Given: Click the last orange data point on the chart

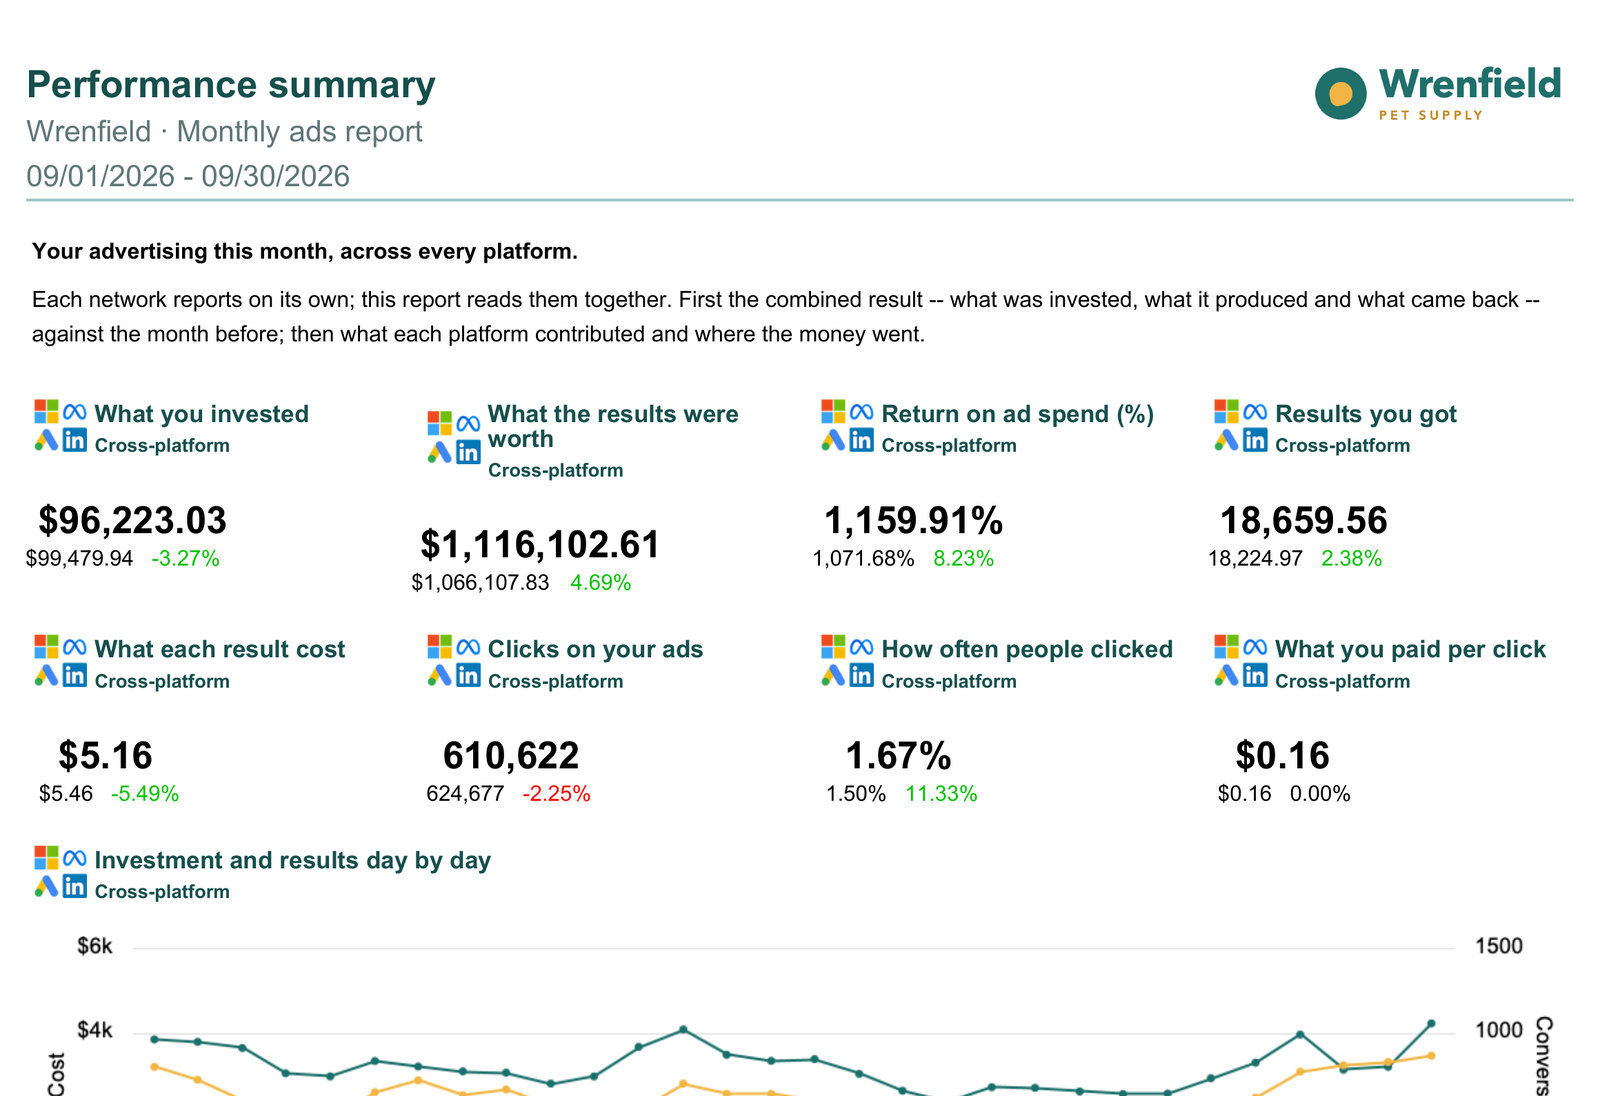Looking at the screenshot, I should [x=1431, y=1055].
